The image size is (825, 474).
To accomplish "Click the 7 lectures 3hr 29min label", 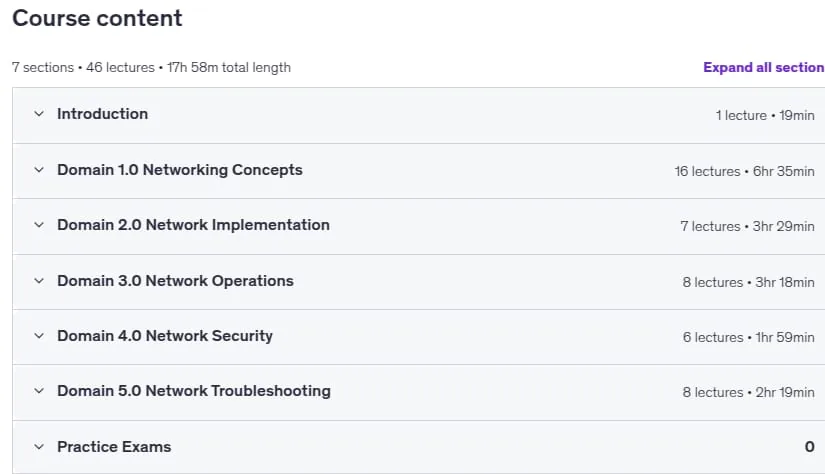I will tap(747, 226).
